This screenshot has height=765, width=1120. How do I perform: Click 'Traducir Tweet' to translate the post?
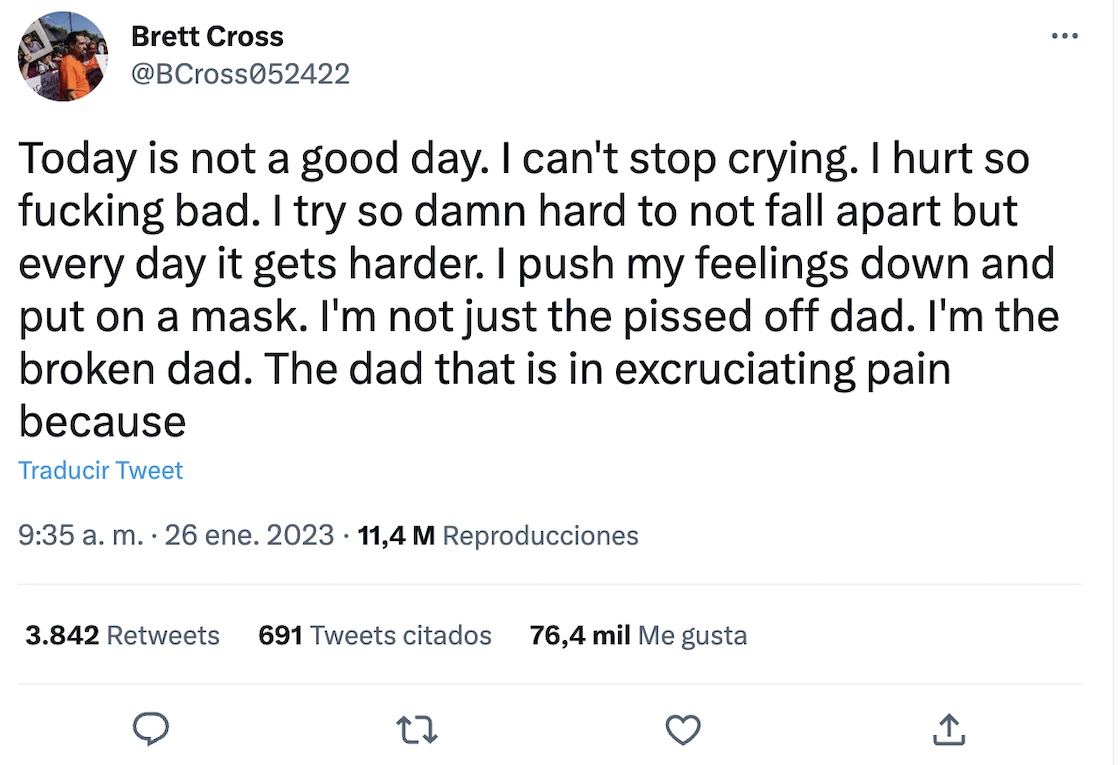100,470
